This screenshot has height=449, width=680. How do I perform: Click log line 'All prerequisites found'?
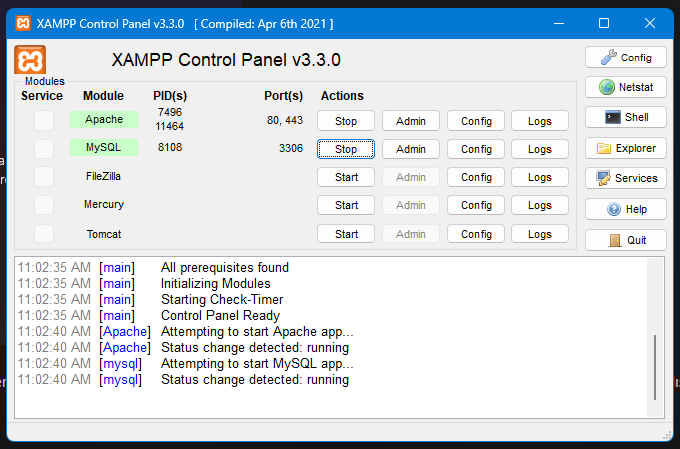(225, 268)
